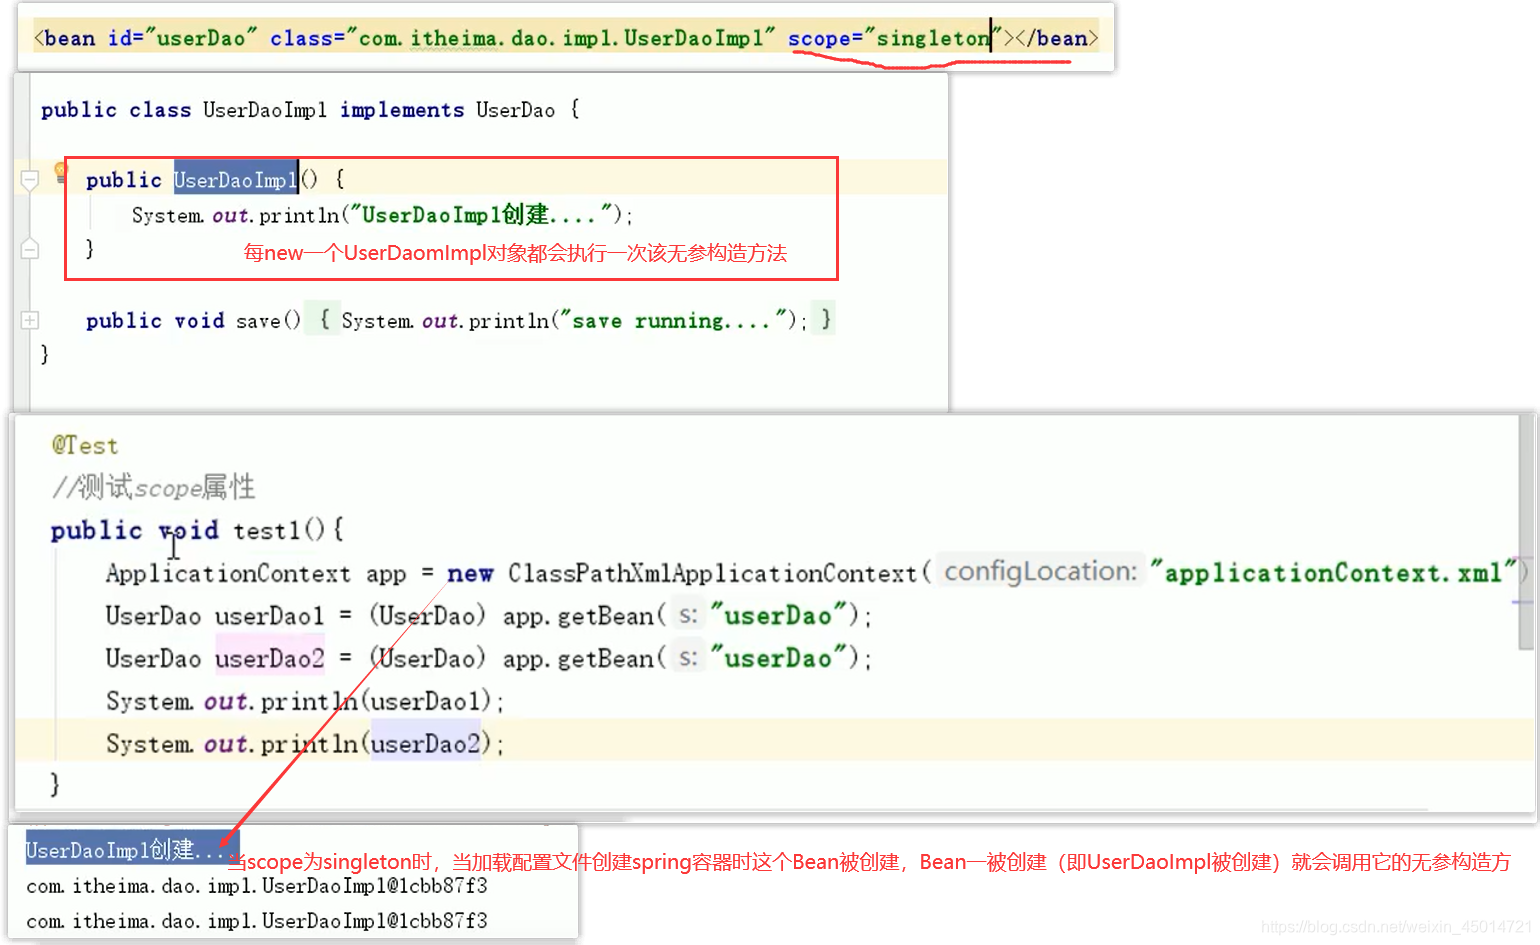Screen dimensions: 1540x945
Task: Expand the folded save() method in gutter
Action: (x=30, y=321)
